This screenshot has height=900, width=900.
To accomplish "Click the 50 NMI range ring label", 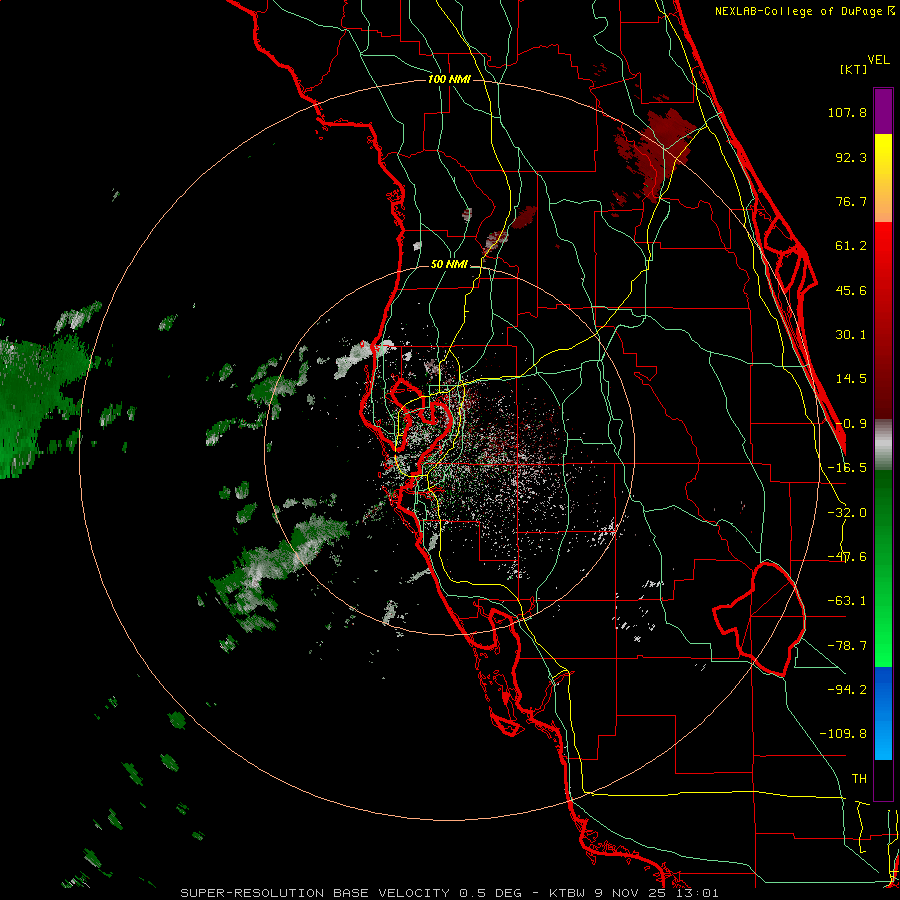I will coord(449,264).
